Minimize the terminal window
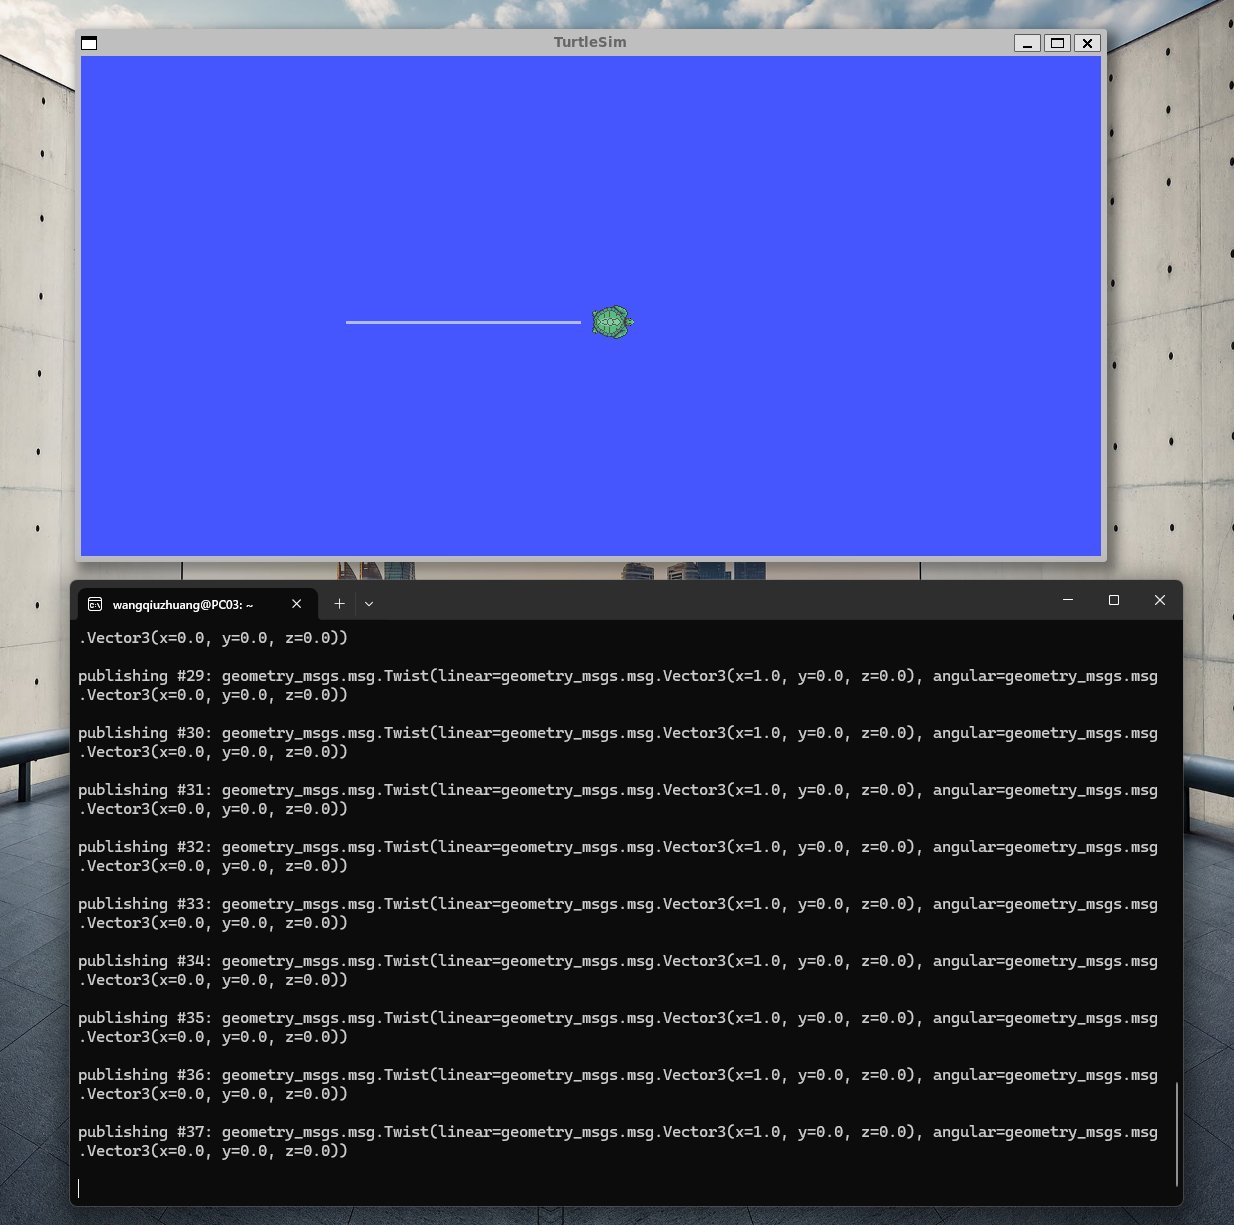1234x1225 pixels. pos(1068,600)
